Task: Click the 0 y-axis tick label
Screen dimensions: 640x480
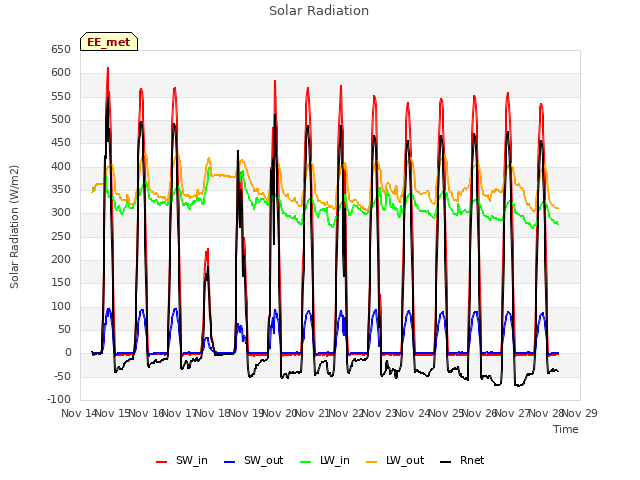Action: [x=68, y=353]
